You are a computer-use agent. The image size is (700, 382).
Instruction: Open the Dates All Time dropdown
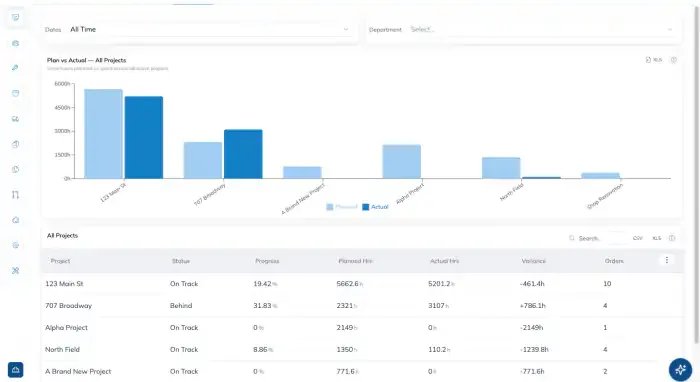tap(200, 29)
